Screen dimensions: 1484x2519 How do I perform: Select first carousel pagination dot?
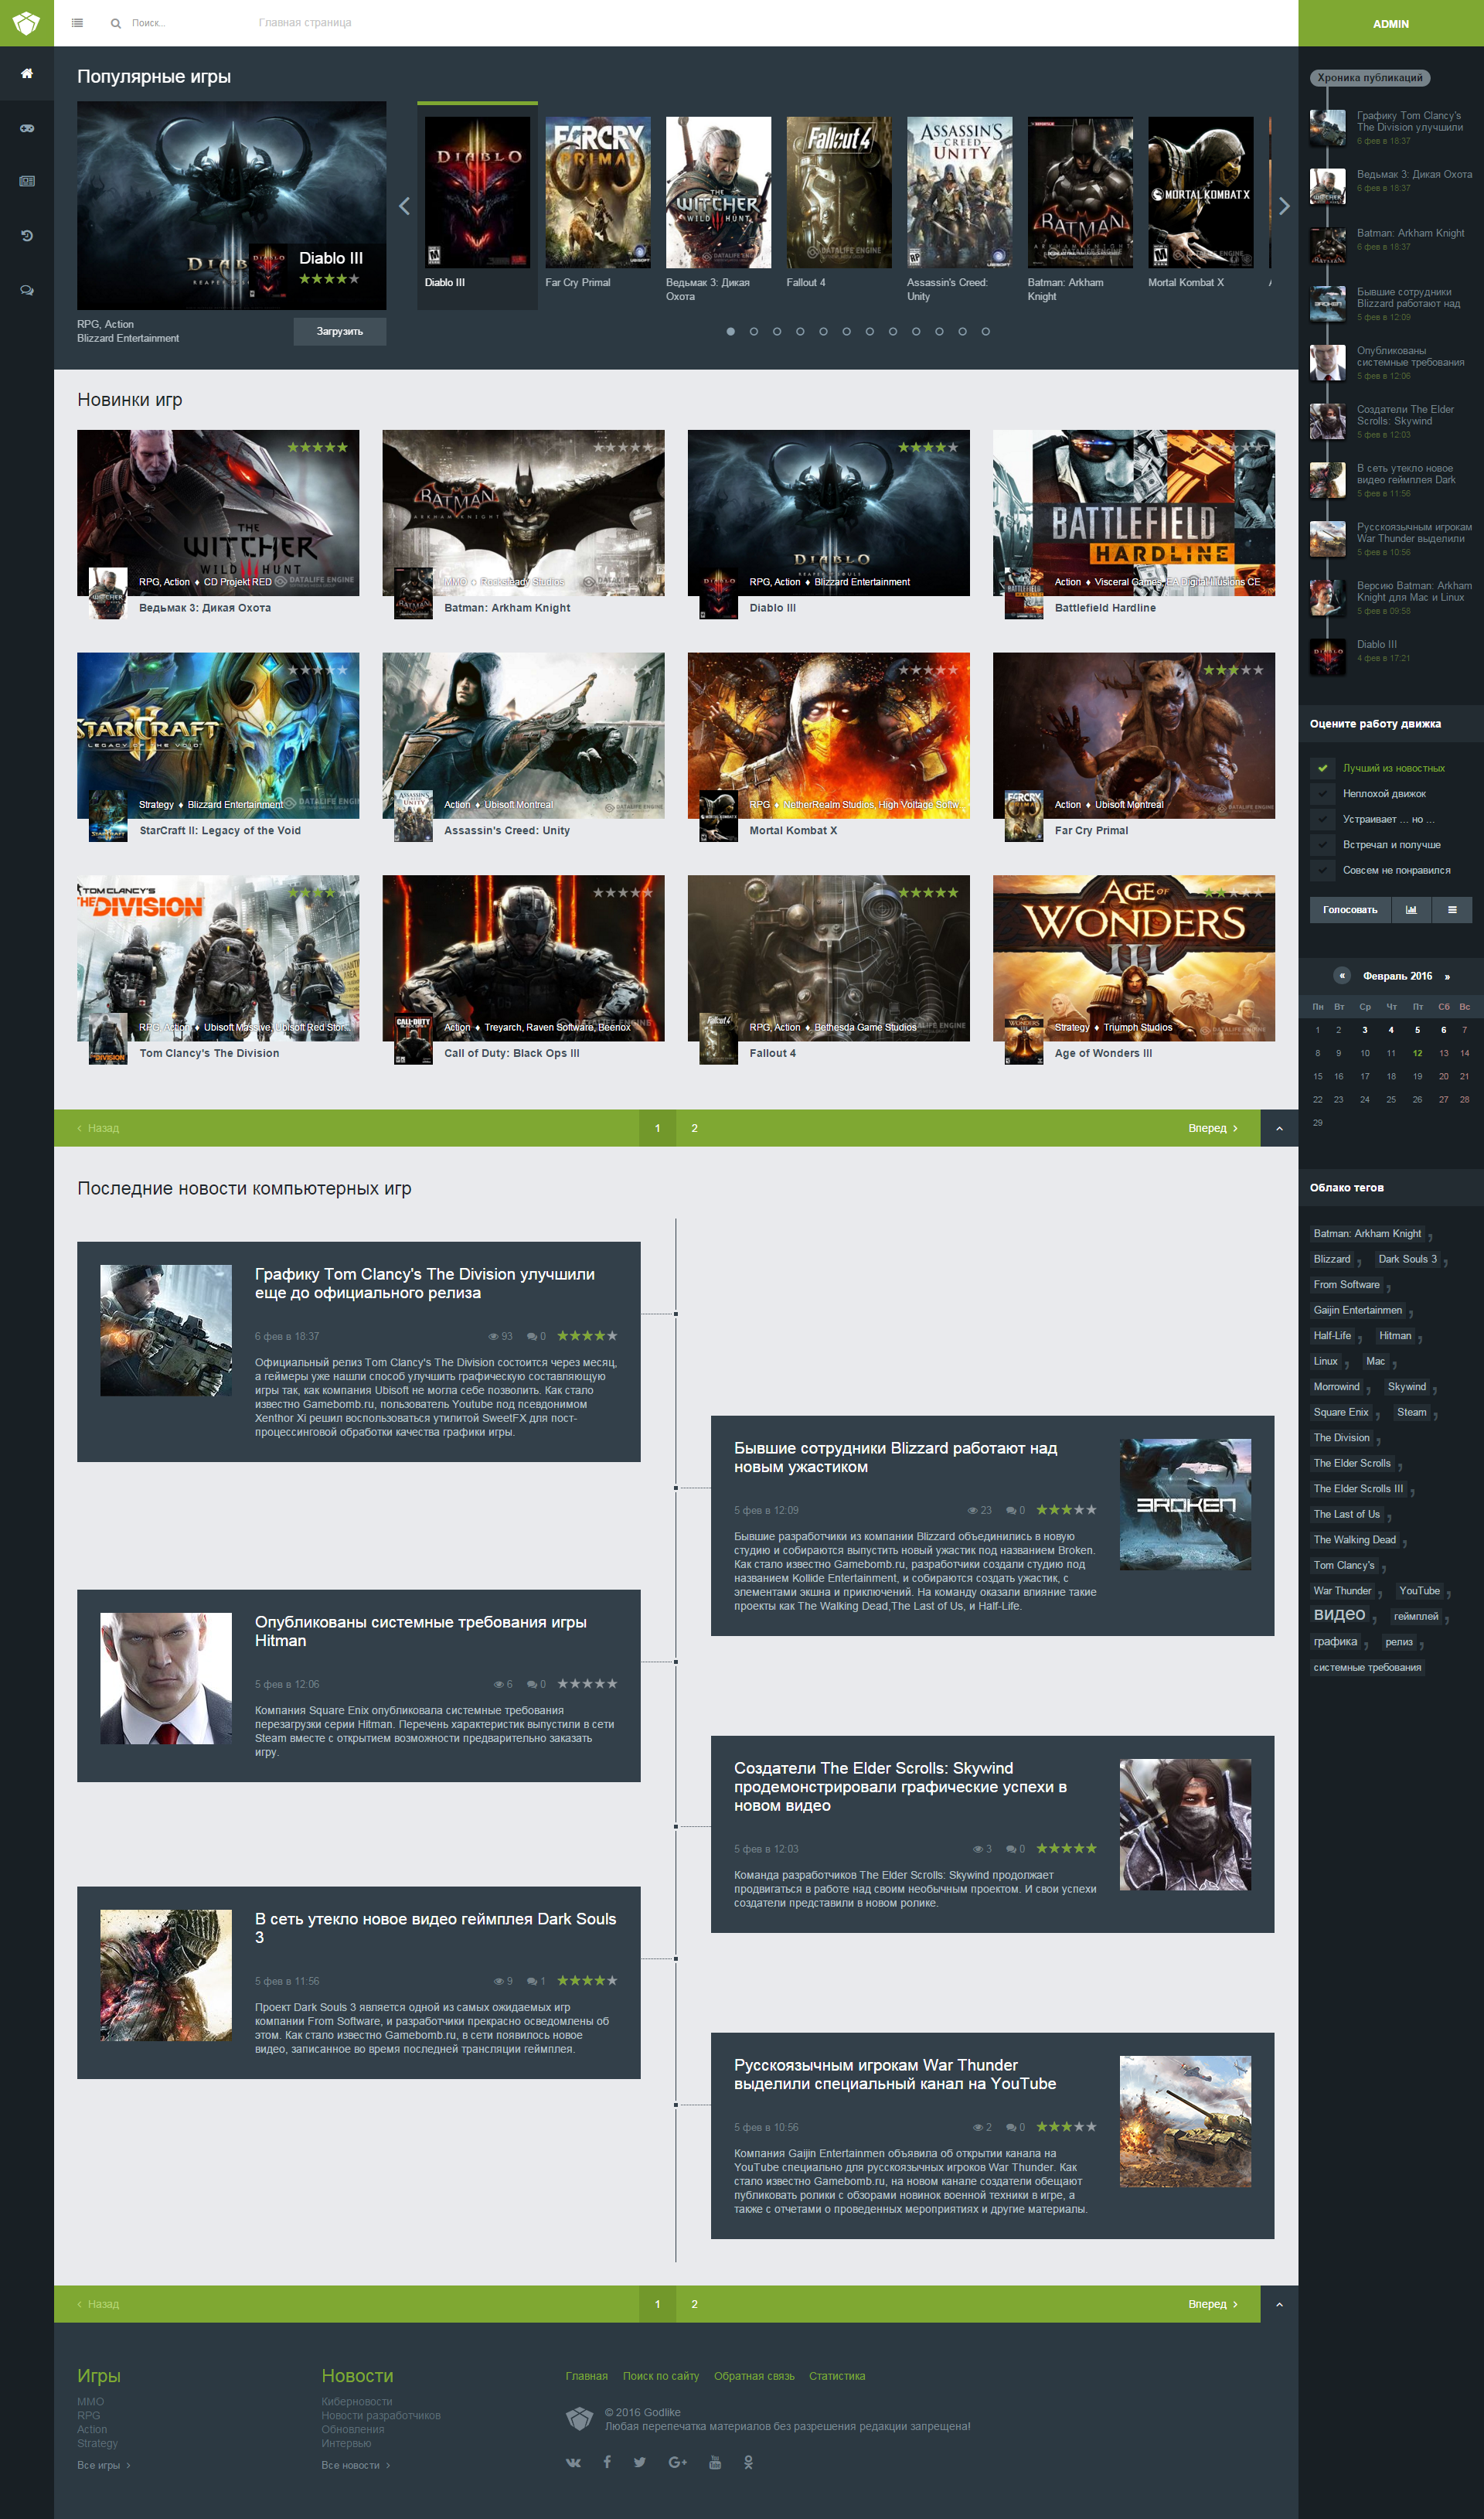[730, 332]
